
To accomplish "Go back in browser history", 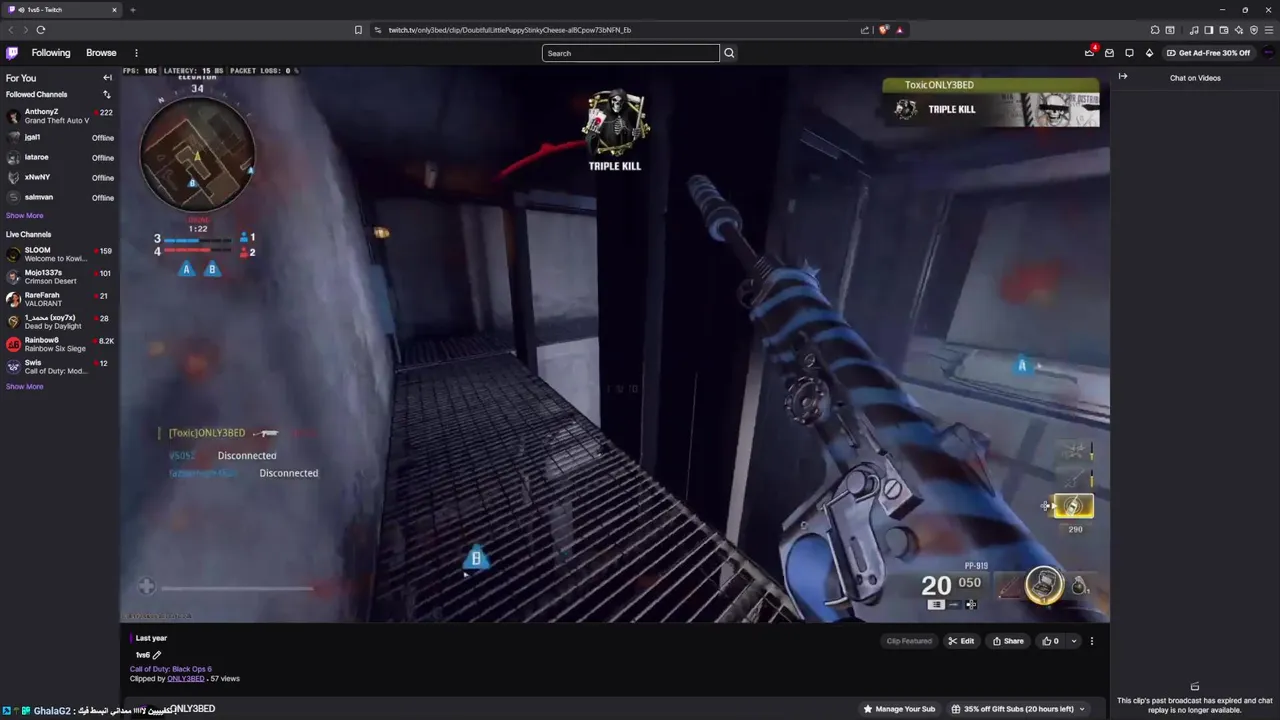I will (x=11, y=30).
